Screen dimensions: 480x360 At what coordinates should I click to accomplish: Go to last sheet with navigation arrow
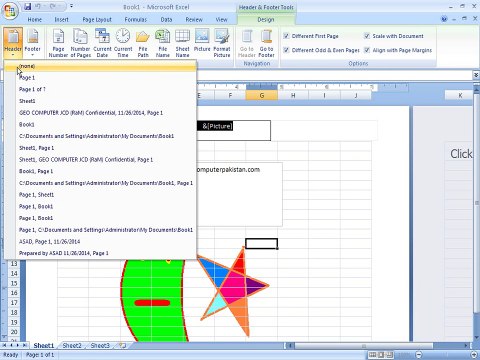click(24, 345)
